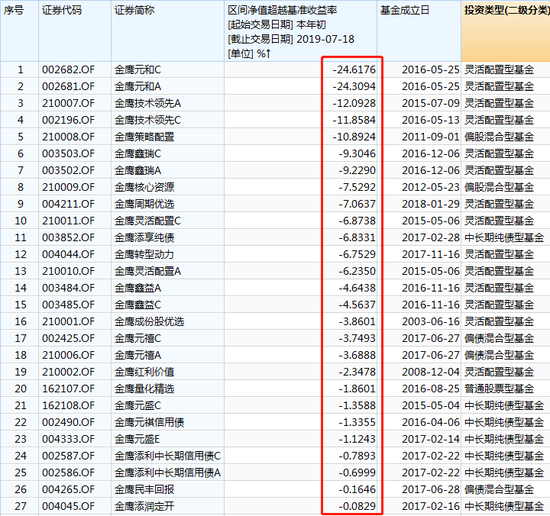Click the 证券简称 column header
This screenshot has width=550, height=516.
pos(168,31)
